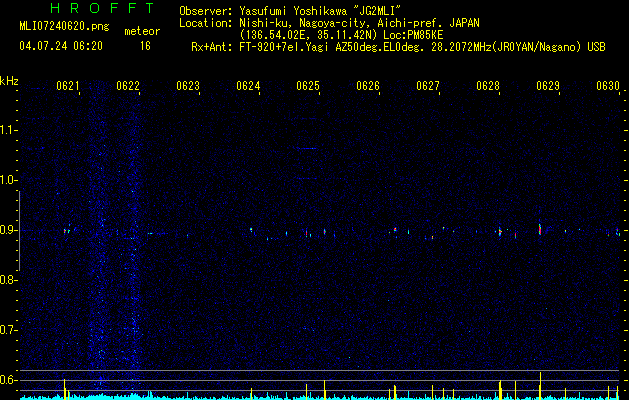The height and width of the screenshot is (400, 629).
Task: Click the 0629 time marker
Action: point(548,86)
